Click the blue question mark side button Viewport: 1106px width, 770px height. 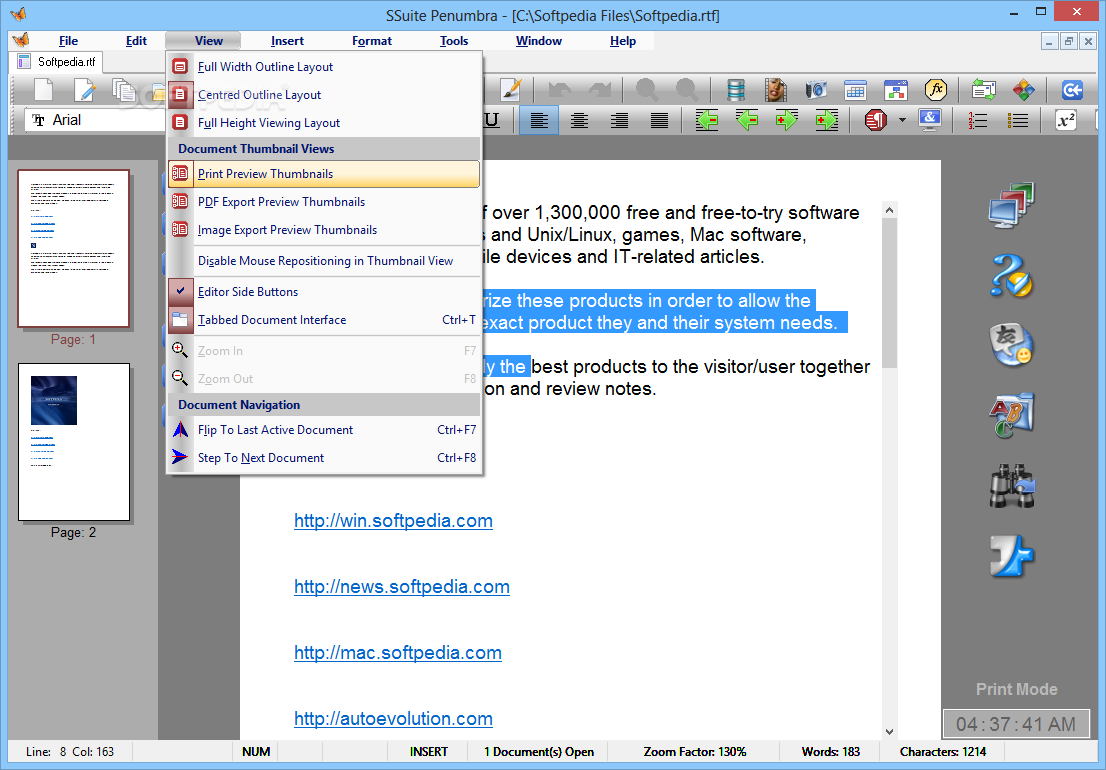1011,275
